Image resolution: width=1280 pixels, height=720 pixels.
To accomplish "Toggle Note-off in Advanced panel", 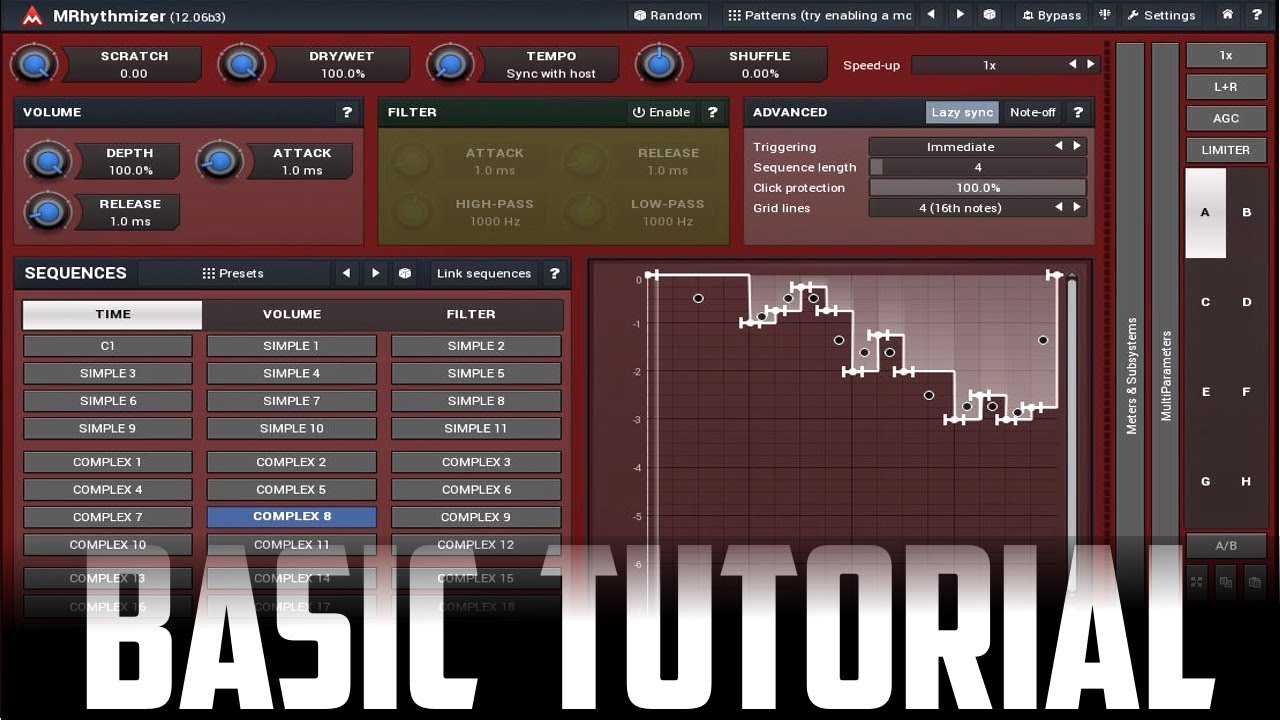I will tap(1033, 112).
